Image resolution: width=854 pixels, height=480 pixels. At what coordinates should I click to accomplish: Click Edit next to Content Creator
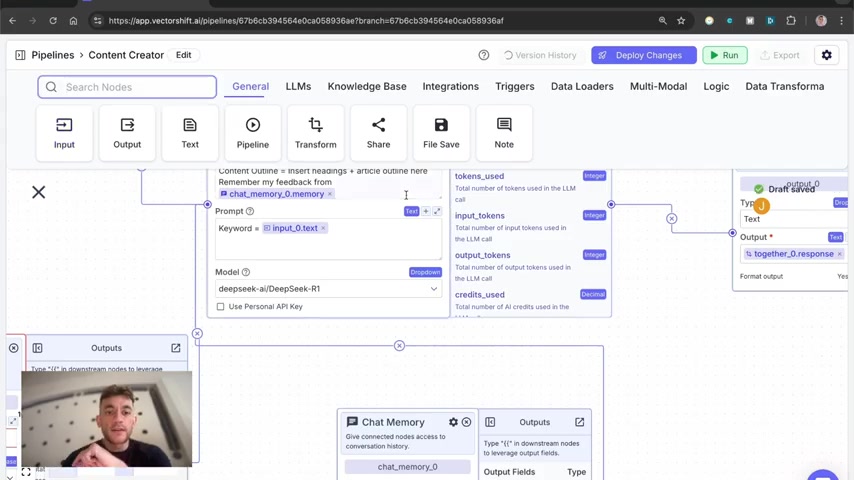click(184, 55)
